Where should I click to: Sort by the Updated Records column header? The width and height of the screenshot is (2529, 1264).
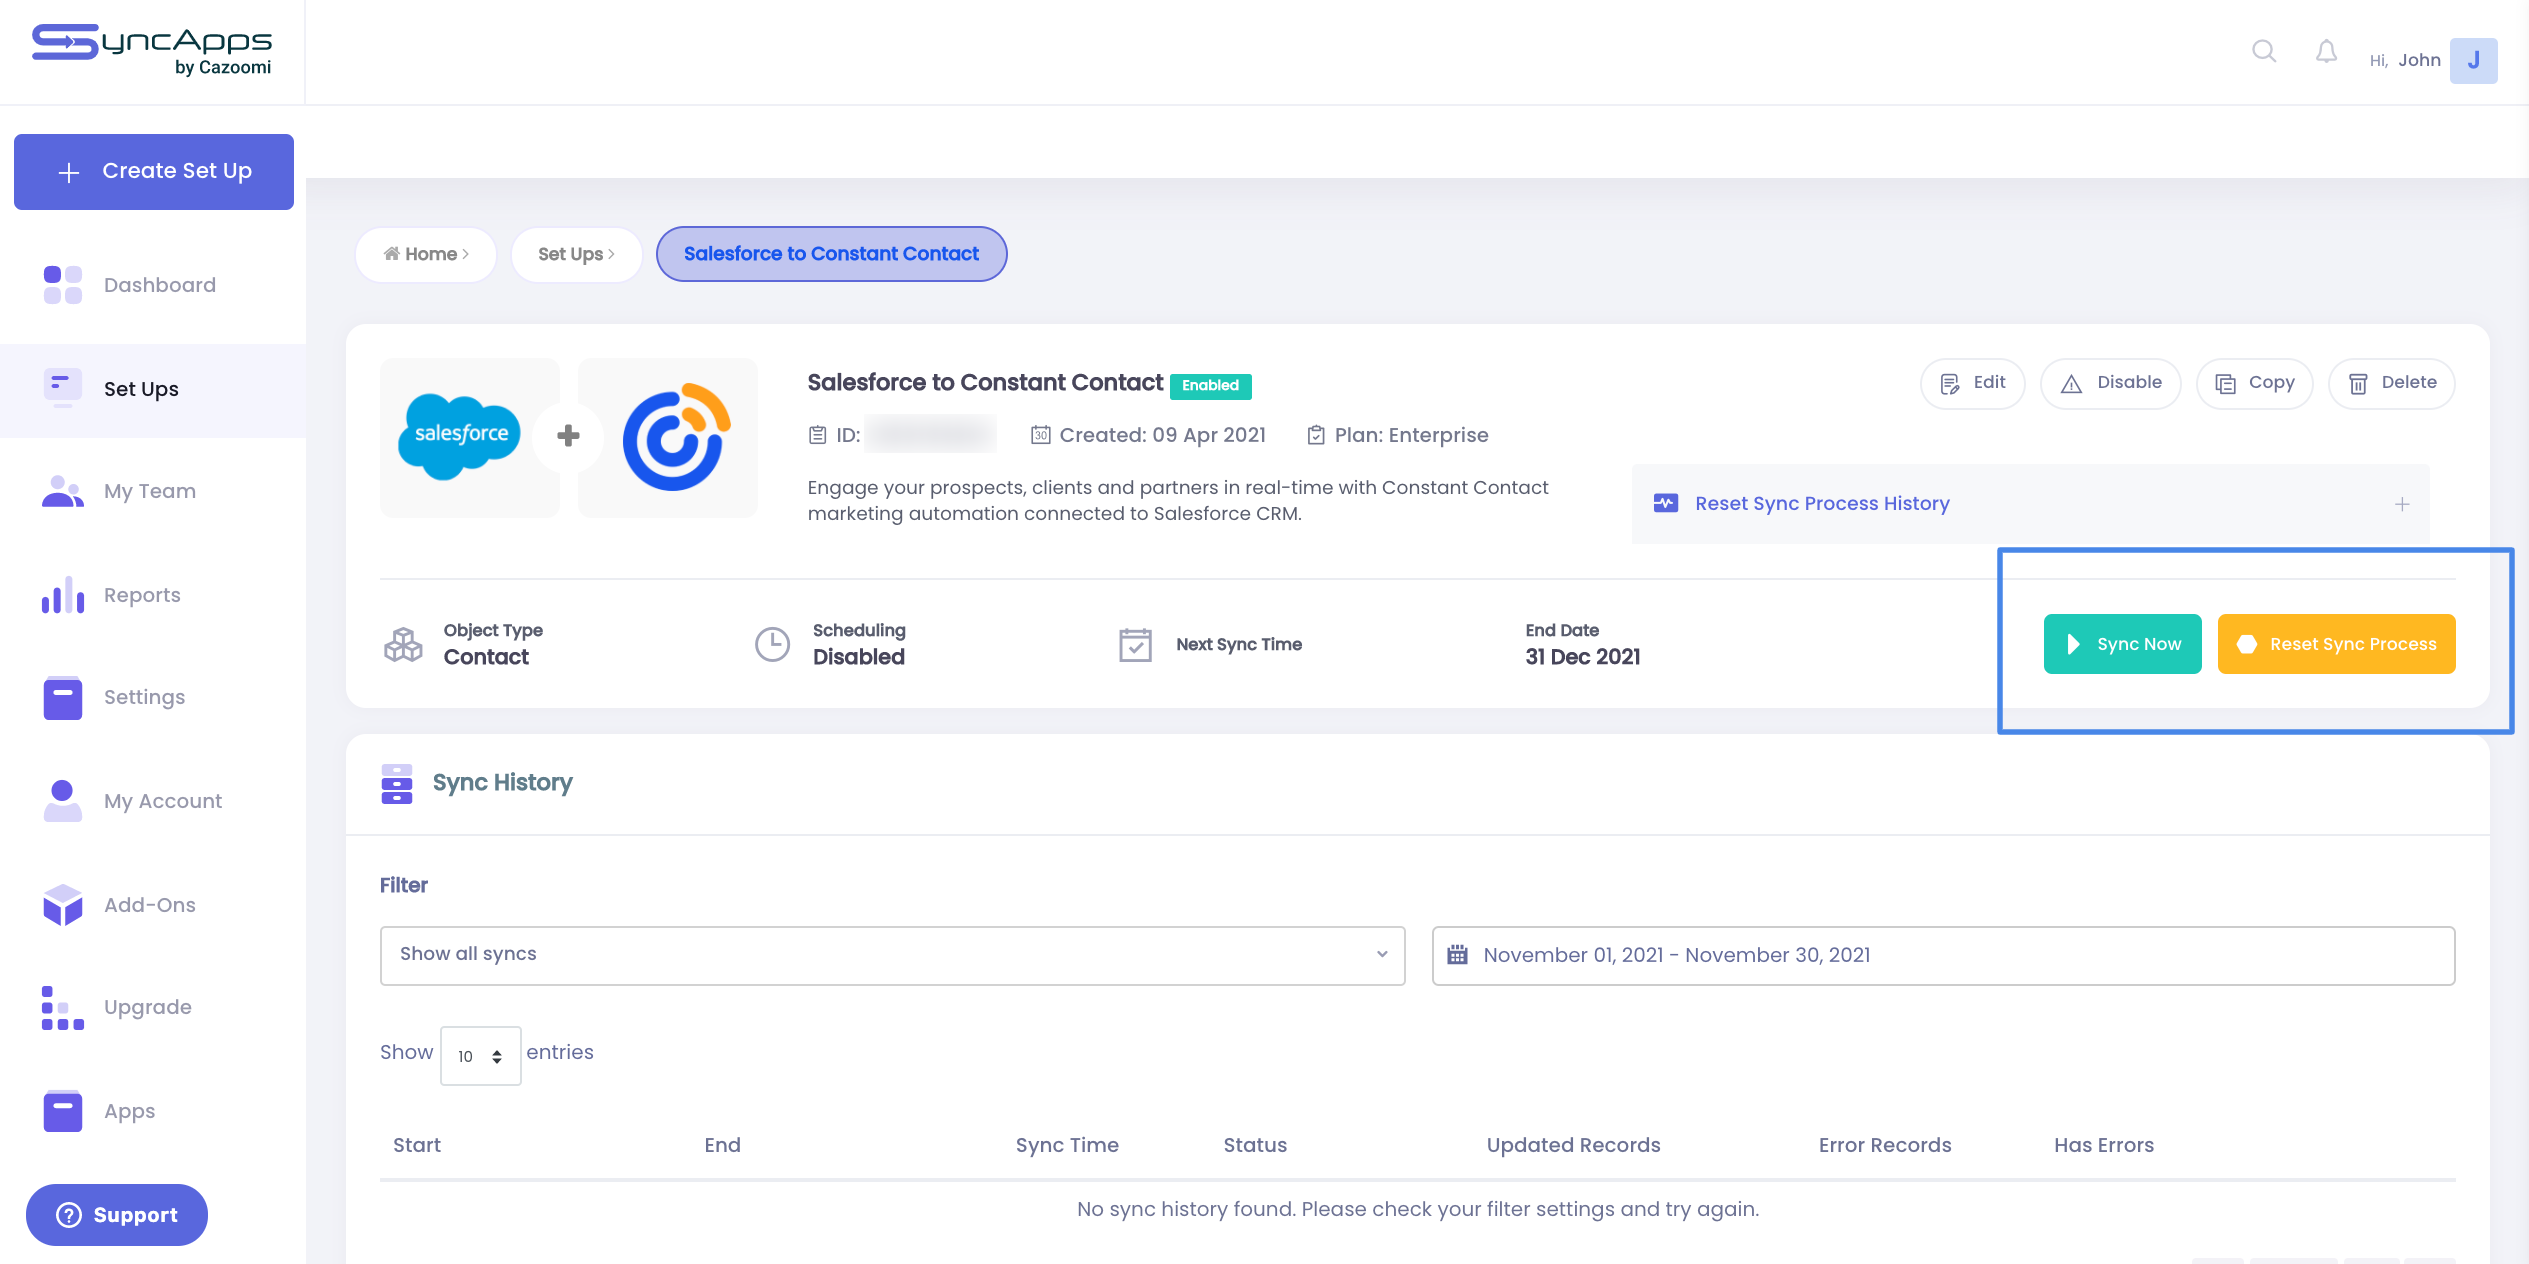click(1573, 1146)
